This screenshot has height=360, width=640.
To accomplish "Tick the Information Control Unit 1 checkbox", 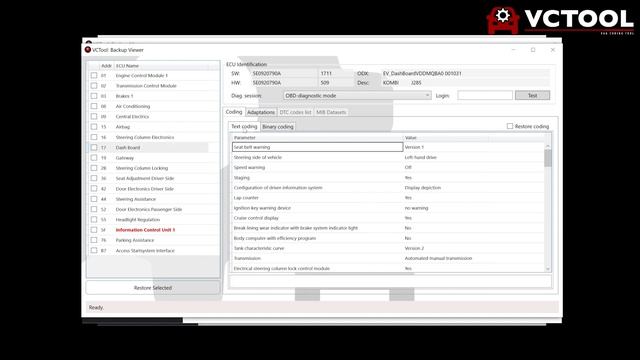I will 94,230.
